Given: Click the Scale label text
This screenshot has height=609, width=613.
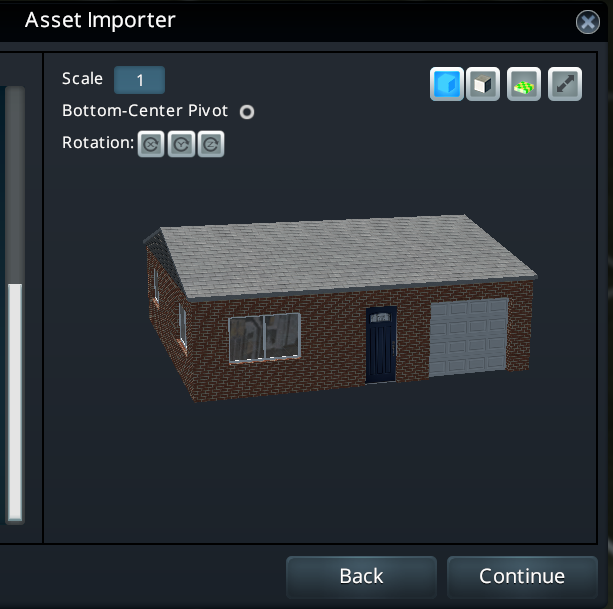Looking at the screenshot, I should coord(82,79).
